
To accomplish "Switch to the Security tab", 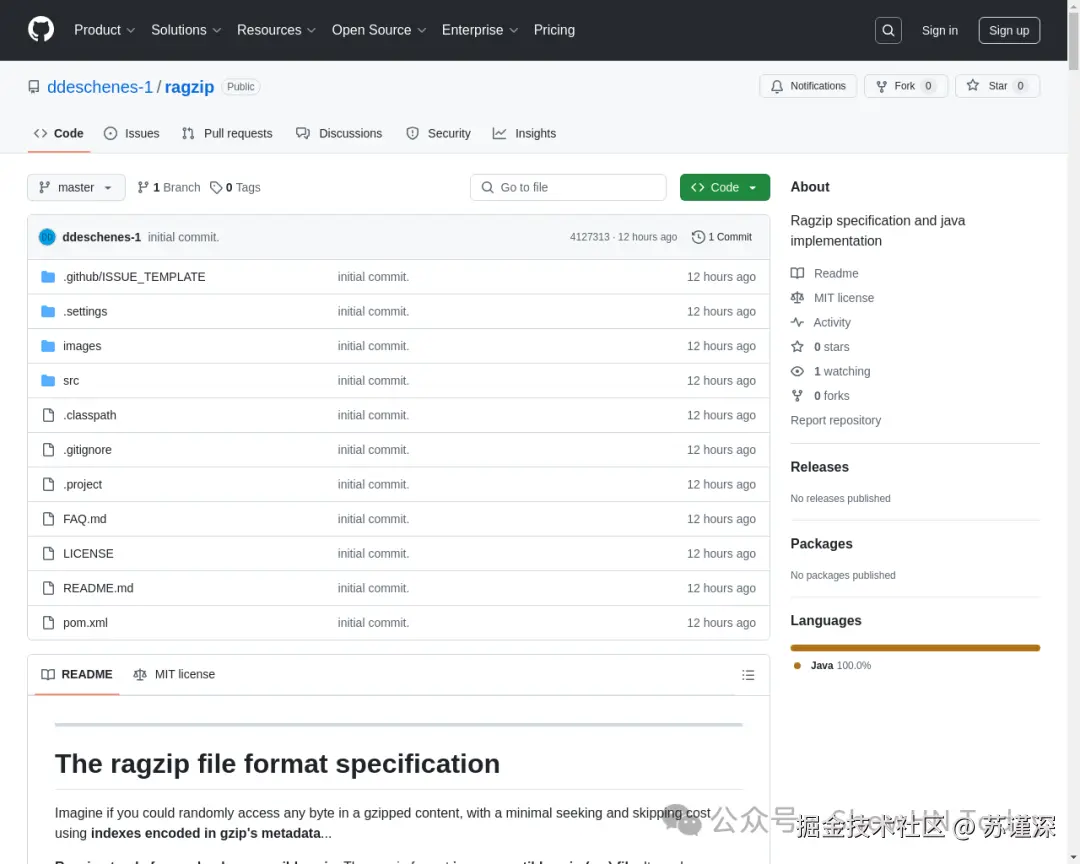I will (439, 134).
